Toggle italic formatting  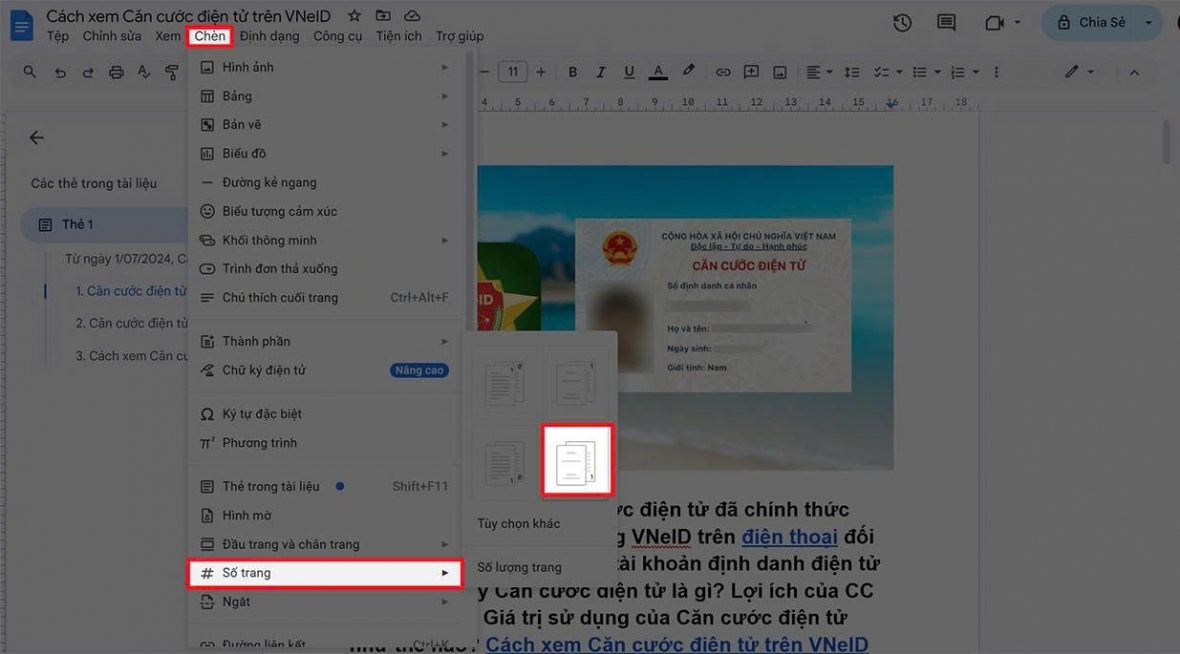(600, 72)
